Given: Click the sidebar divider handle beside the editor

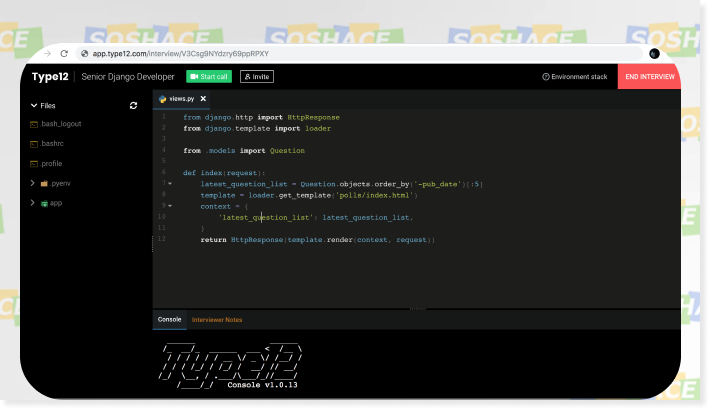Looking at the screenshot, I should point(153,244).
